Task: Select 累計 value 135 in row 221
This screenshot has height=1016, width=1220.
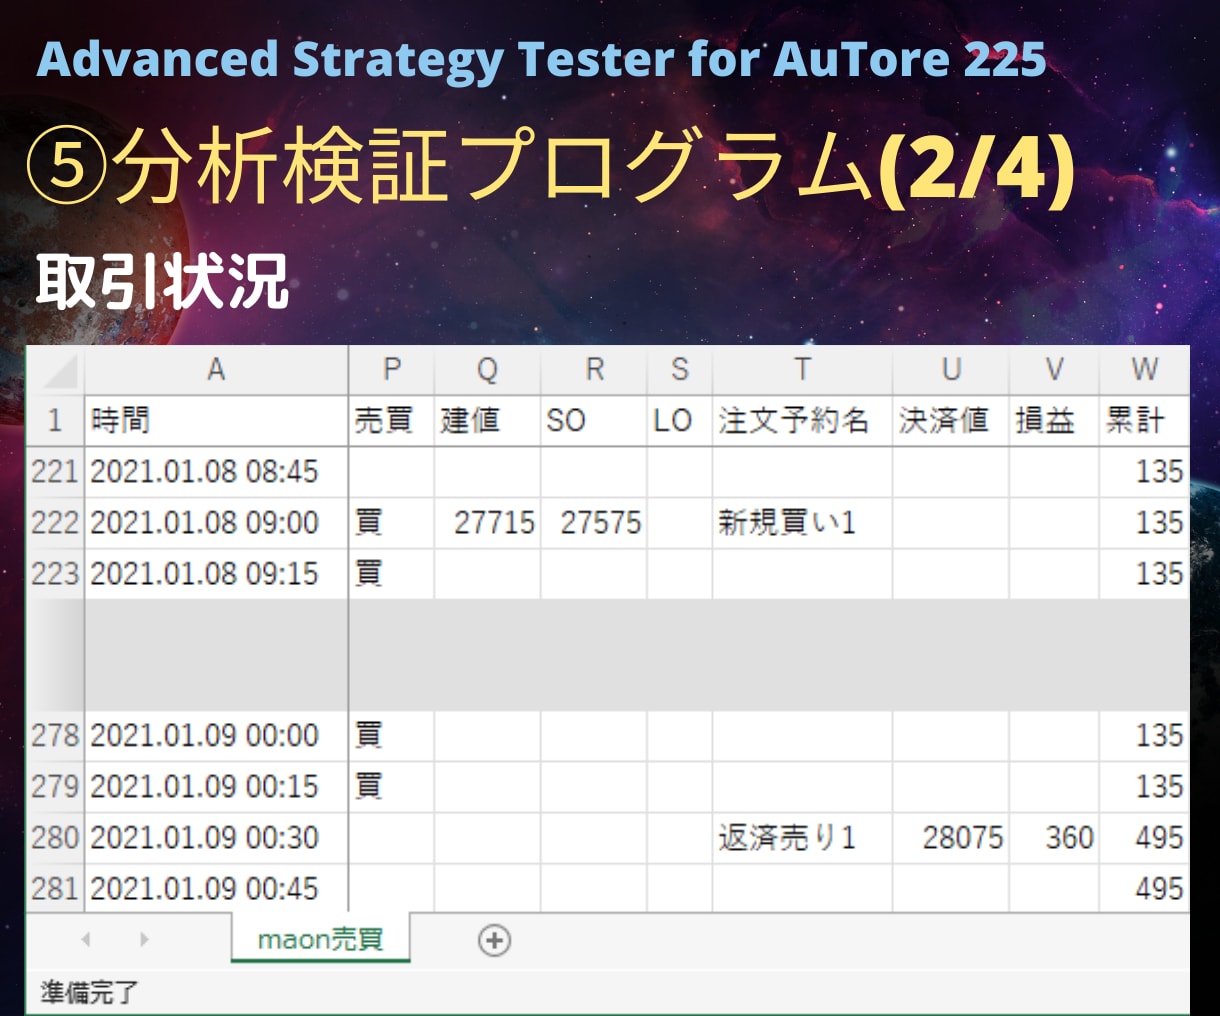Action: pyautogui.click(x=1144, y=471)
